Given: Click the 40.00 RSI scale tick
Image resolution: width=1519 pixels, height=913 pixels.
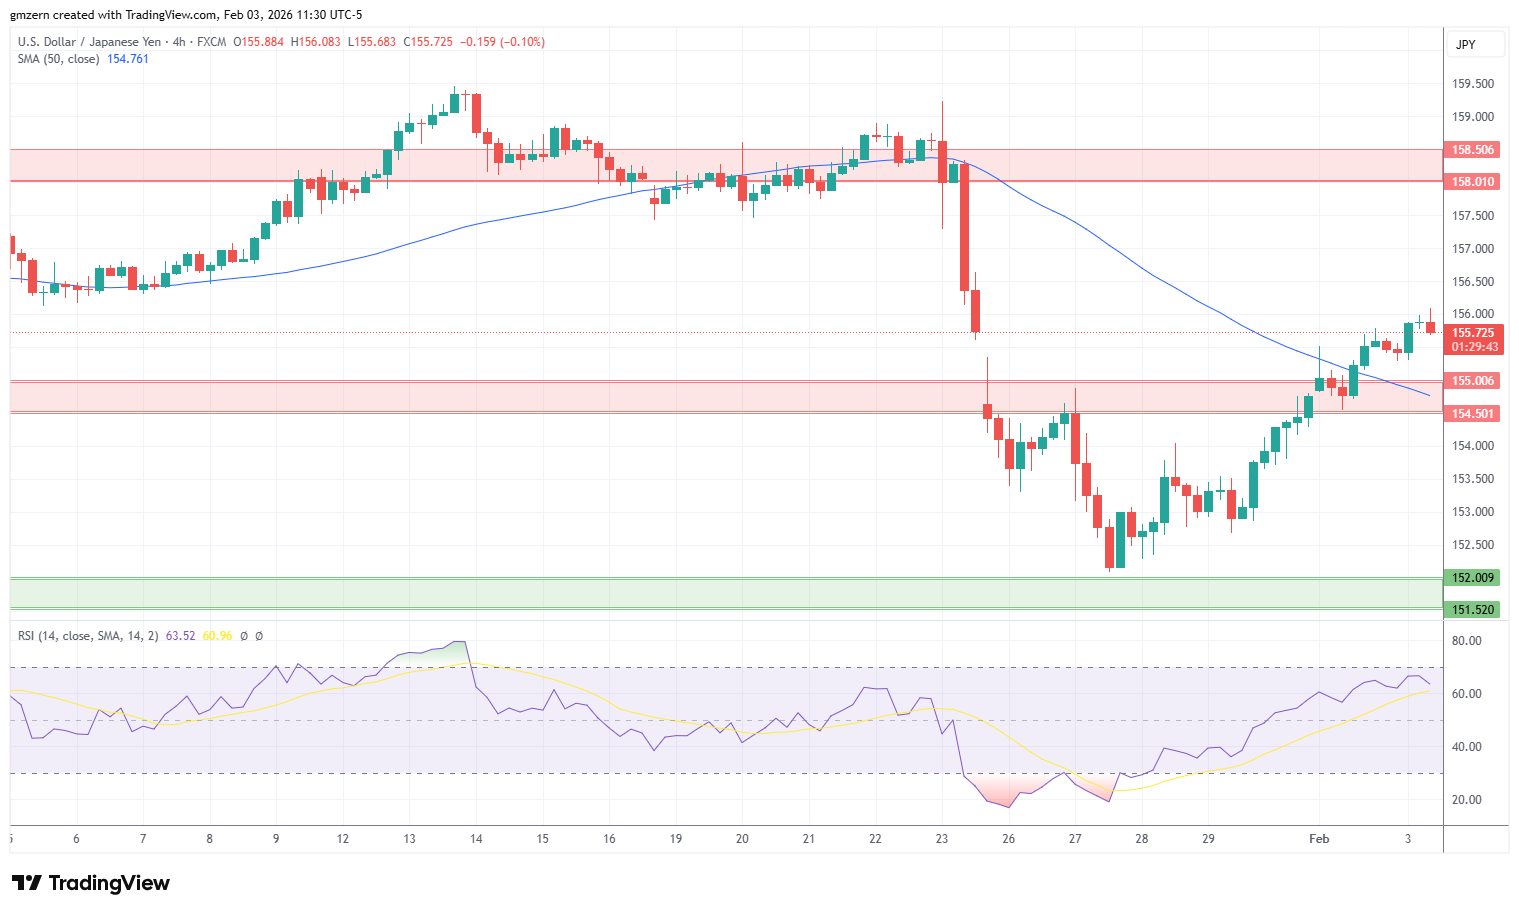Looking at the screenshot, I should pos(1467,747).
